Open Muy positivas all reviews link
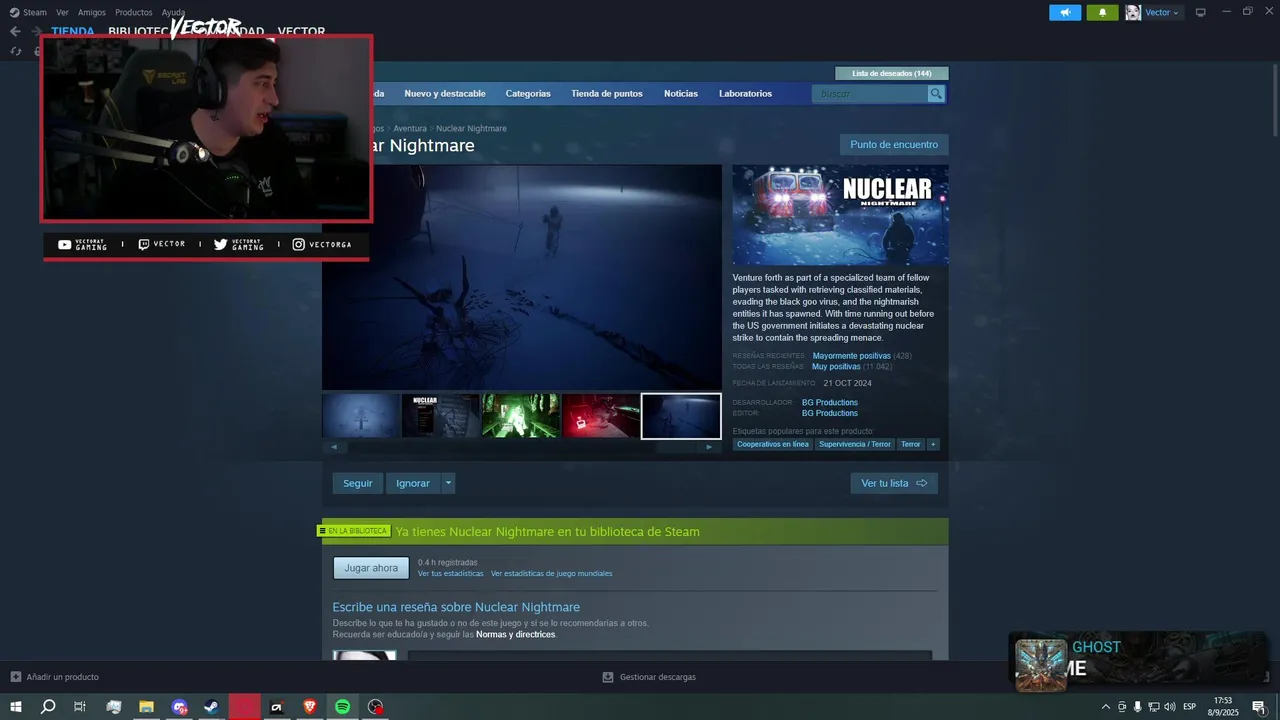Viewport: 1280px width, 720px height. point(836,367)
